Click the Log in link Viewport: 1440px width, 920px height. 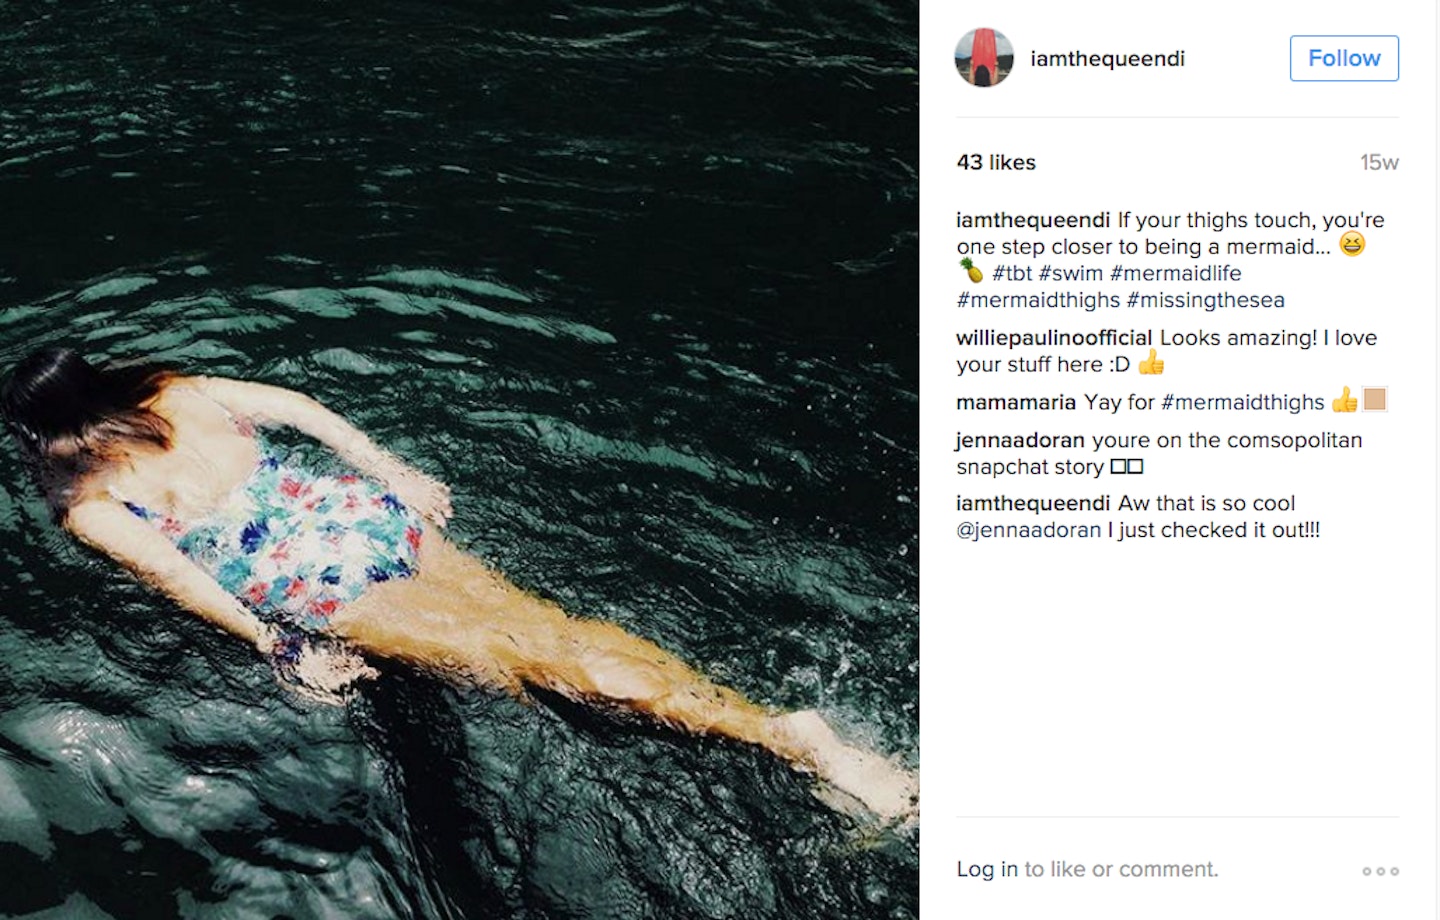[x=986, y=869]
